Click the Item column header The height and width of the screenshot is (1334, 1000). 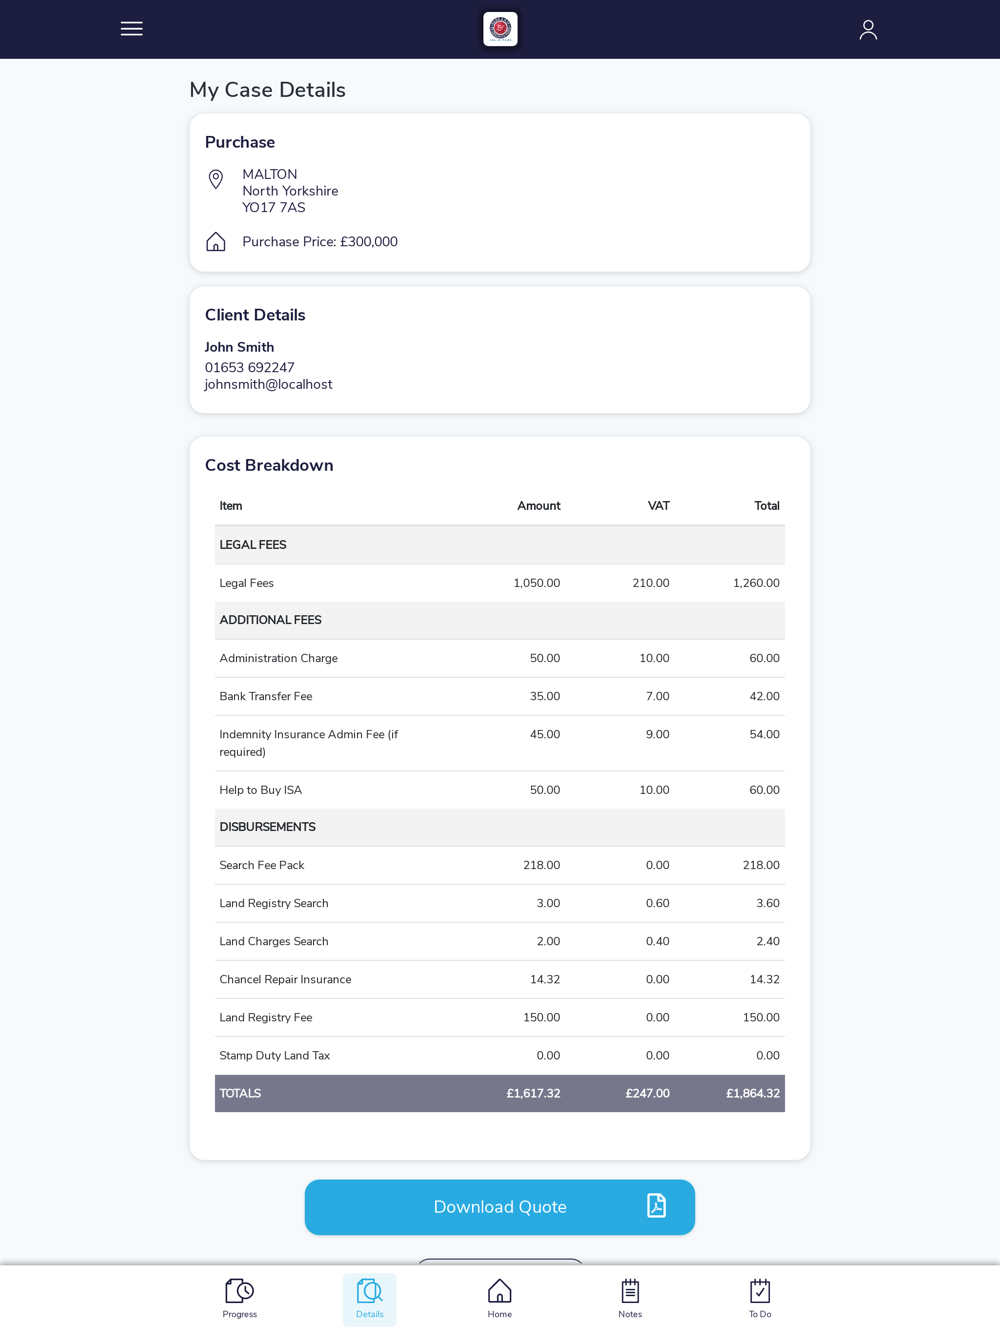click(231, 506)
